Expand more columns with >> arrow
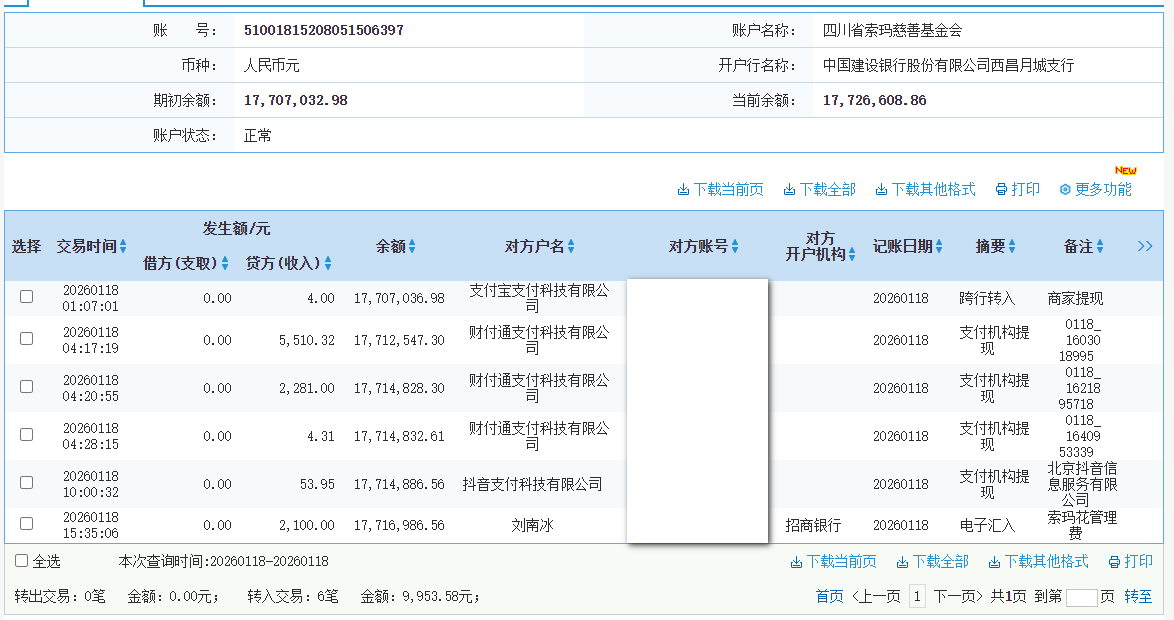The width and height of the screenshot is (1174, 620). pyautogui.click(x=1145, y=246)
